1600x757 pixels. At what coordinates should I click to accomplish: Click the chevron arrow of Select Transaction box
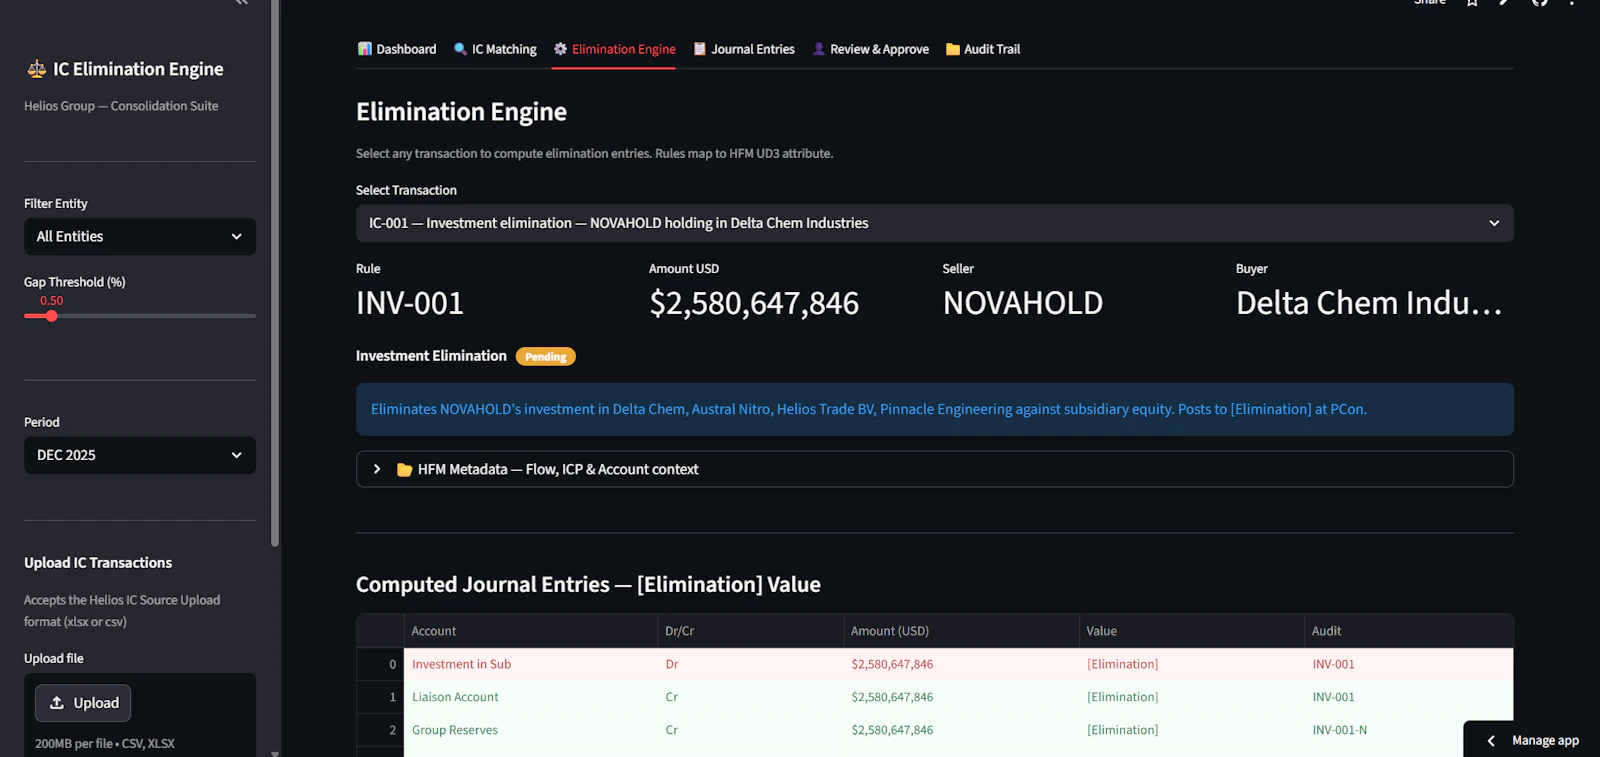click(1494, 223)
